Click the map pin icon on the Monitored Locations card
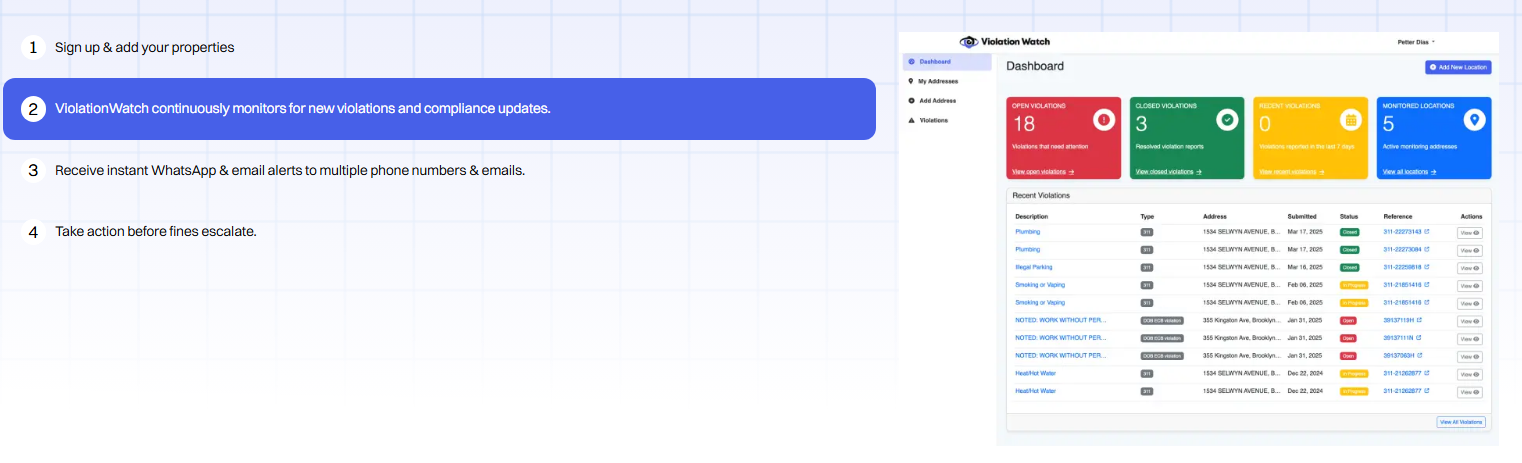This screenshot has height=463, width=1522. pyautogui.click(x=1474, y=120)
